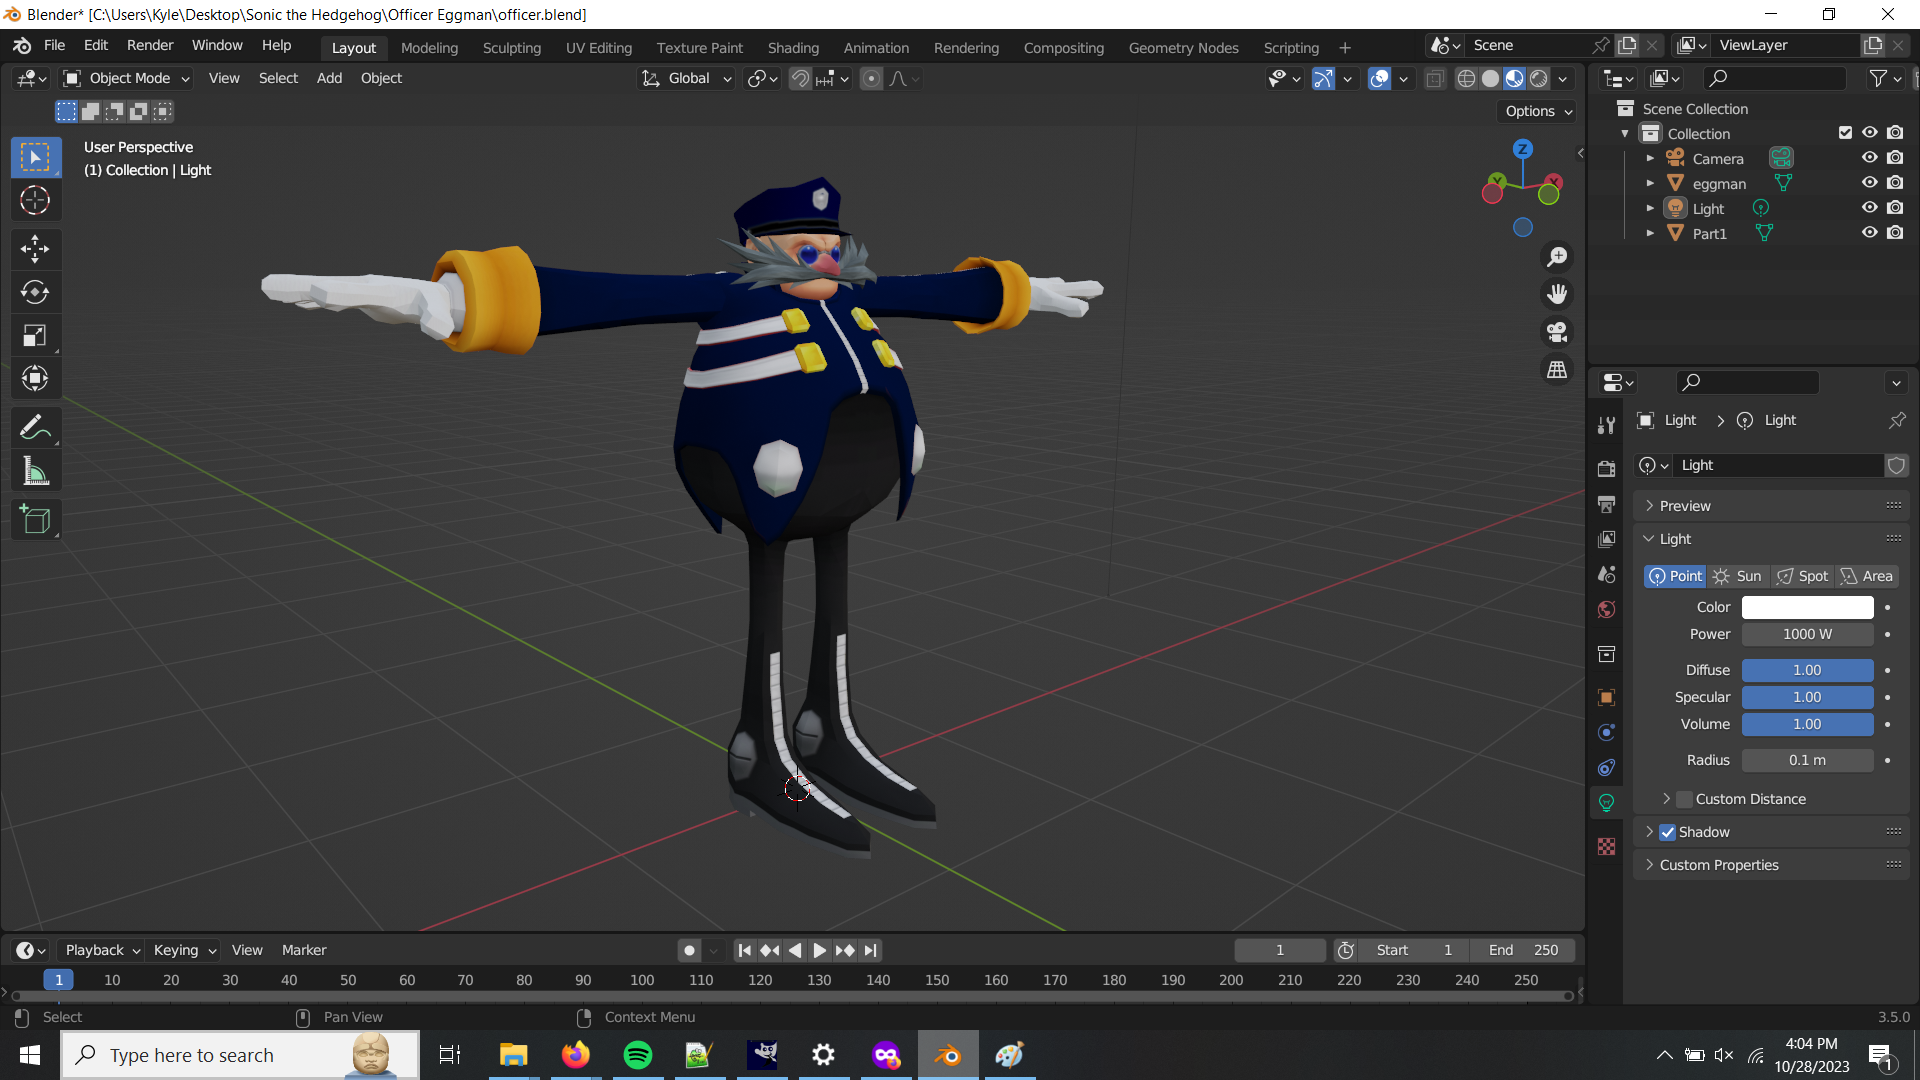Uncheck the Collection exclude checkbox
Viewport: 1920px width, 1080px height.
tap(1845, 133)
